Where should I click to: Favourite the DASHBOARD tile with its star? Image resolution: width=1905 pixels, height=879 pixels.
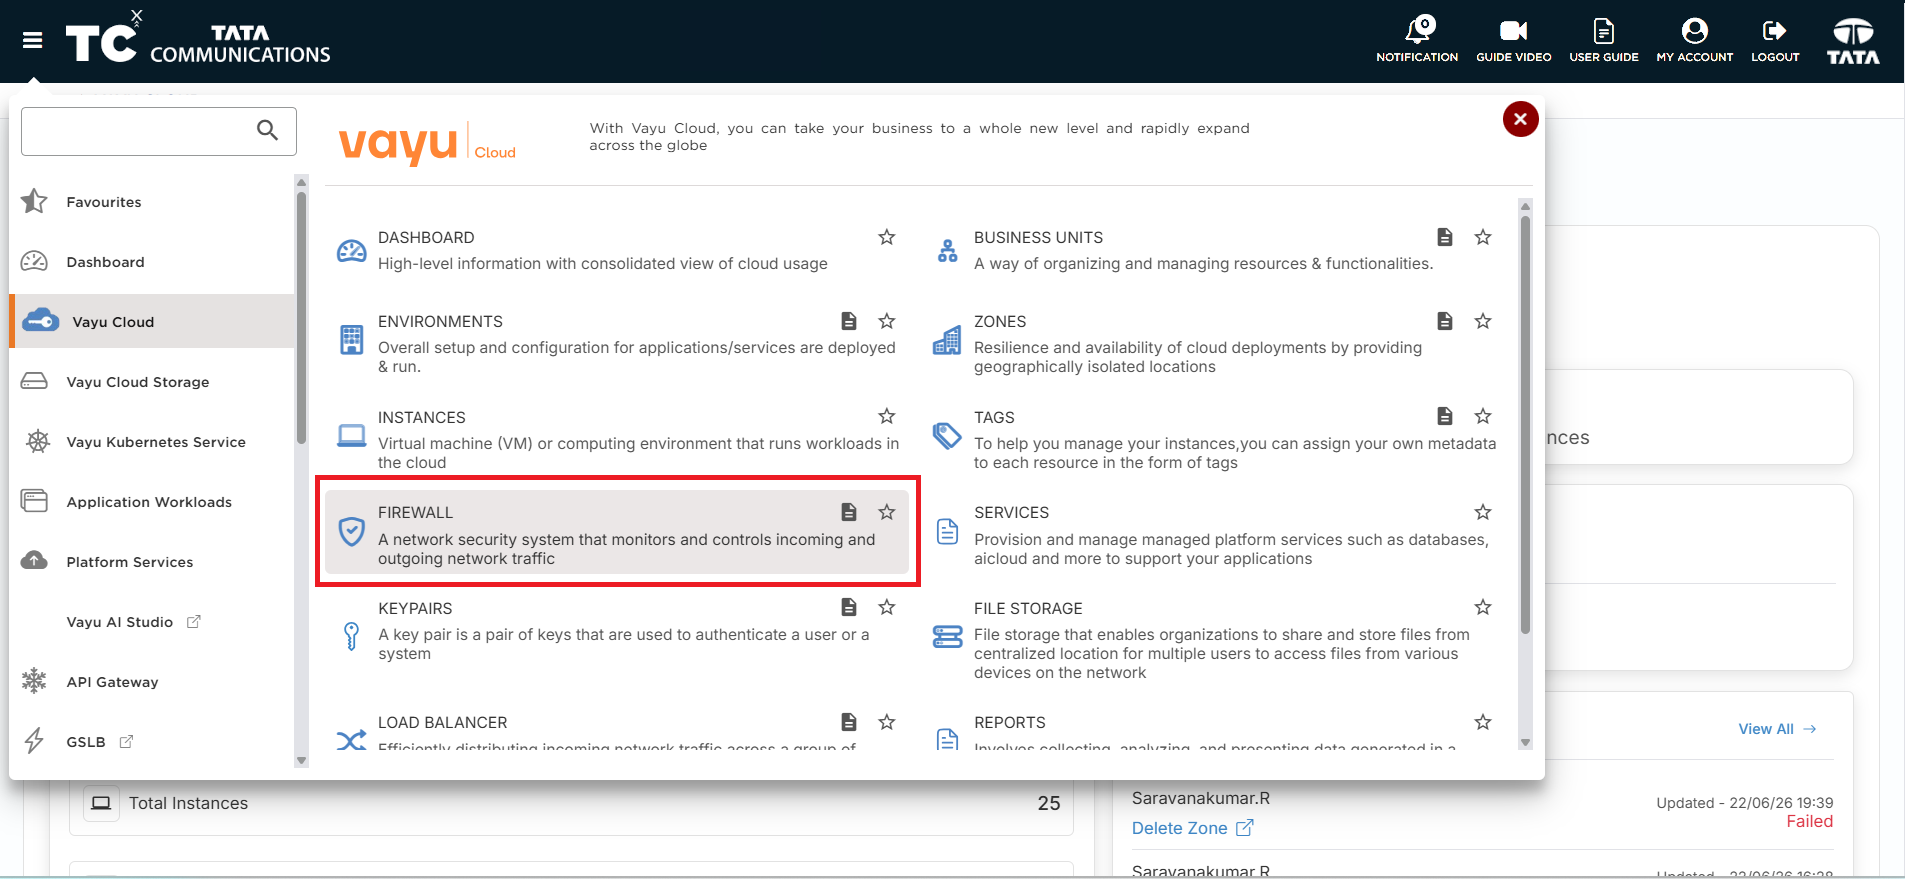pos(886,237)
